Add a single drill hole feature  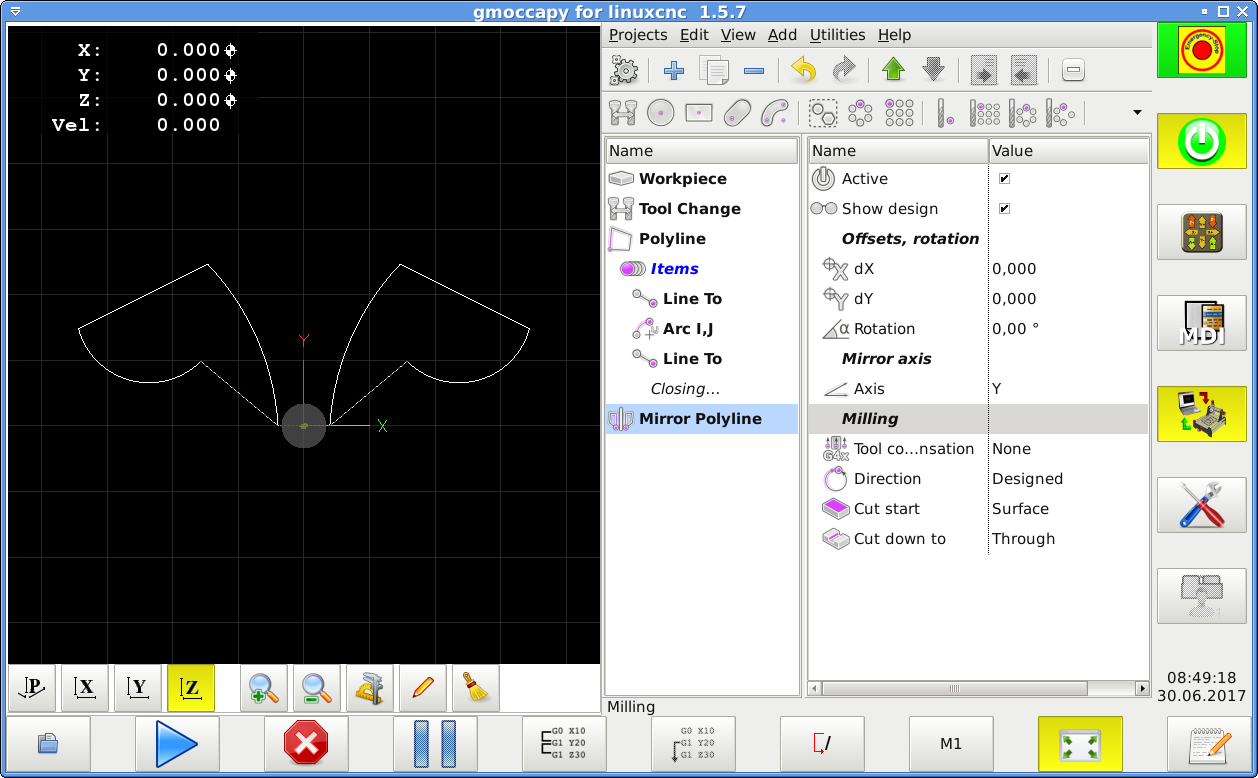[x=946, y=113]
